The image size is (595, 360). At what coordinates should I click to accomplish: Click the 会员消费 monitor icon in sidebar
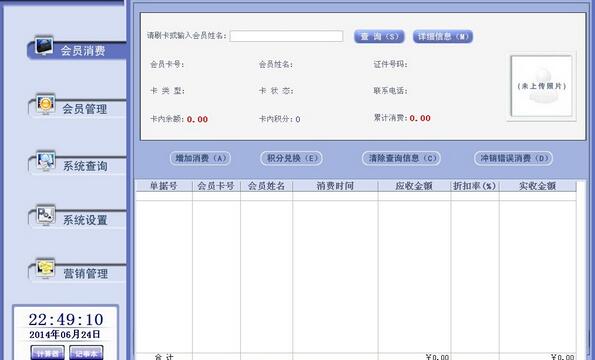click(x=44, y=46)
